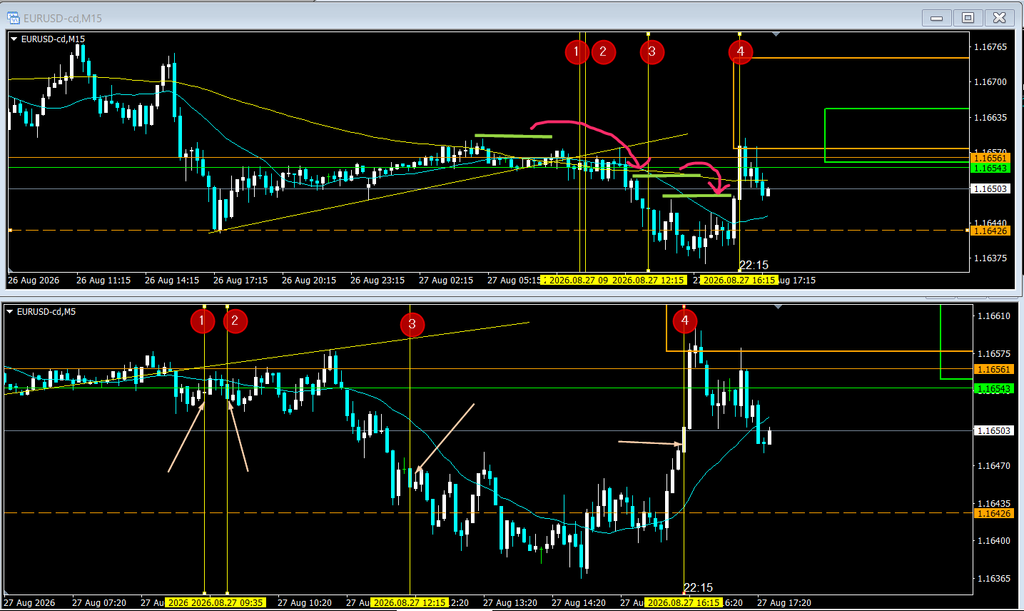Click red marker 1 in the M5 chart

pos(202,321)
